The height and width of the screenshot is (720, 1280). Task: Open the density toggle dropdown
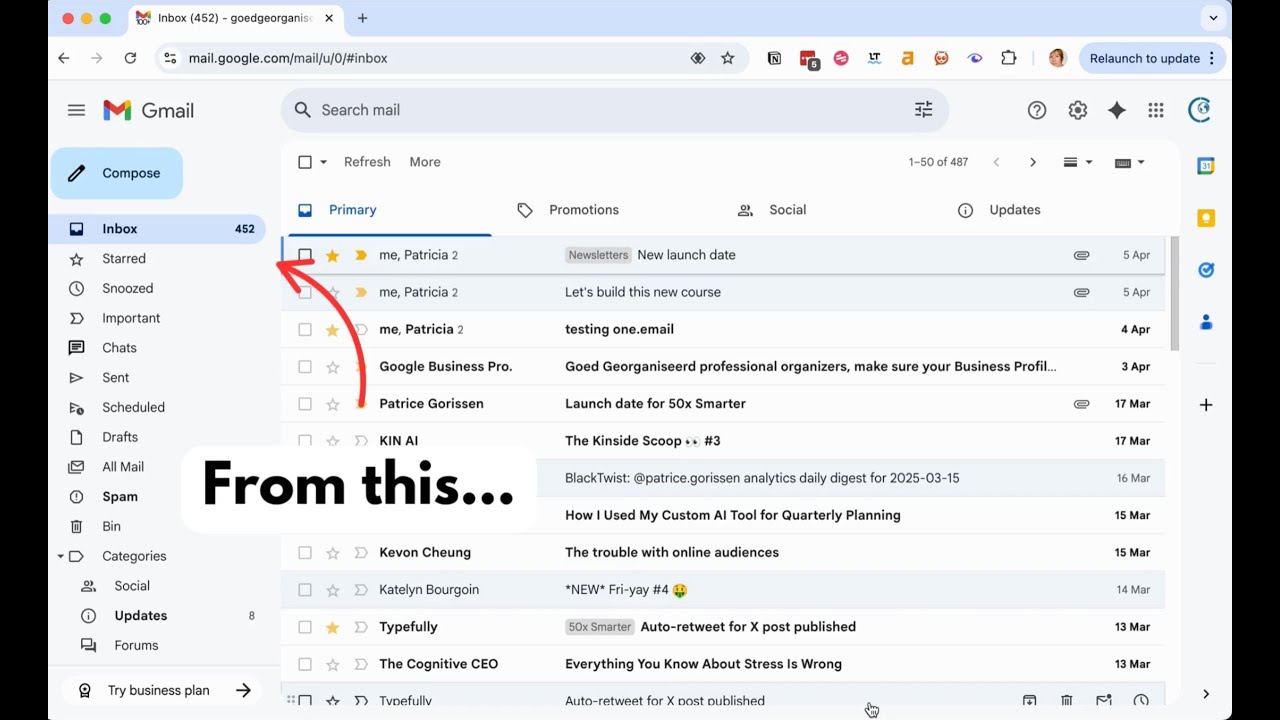coord(1078,162)
